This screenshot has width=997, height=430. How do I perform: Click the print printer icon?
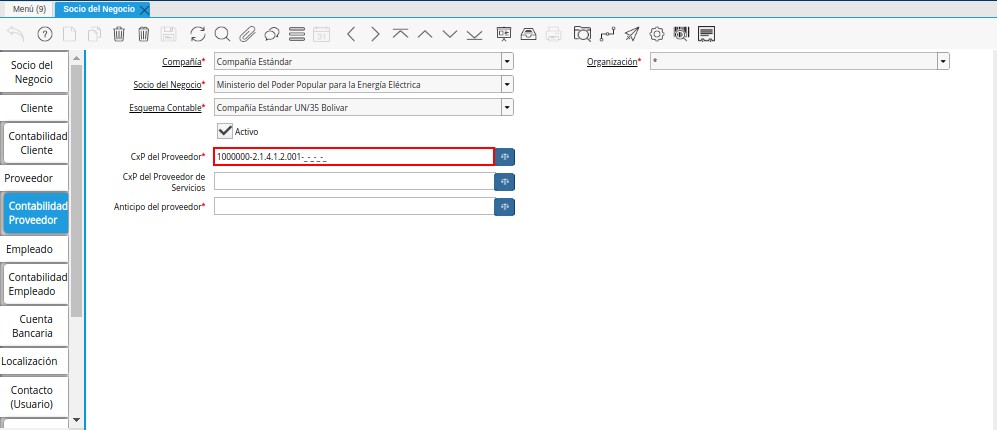tap(554, 34)
